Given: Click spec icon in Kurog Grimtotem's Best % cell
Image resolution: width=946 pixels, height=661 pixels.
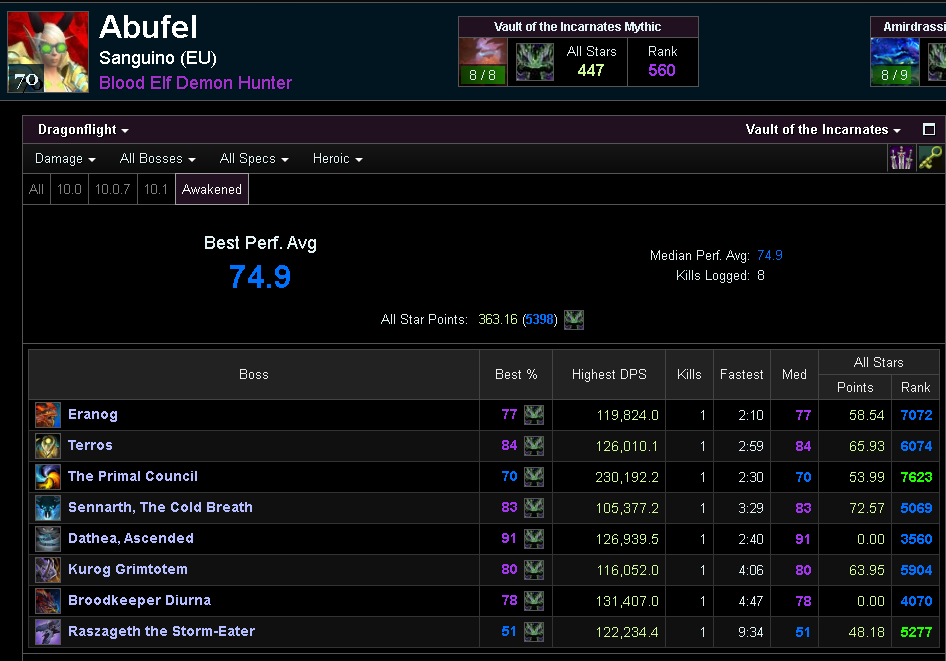Looking at the screenshot, I should 534,570.
